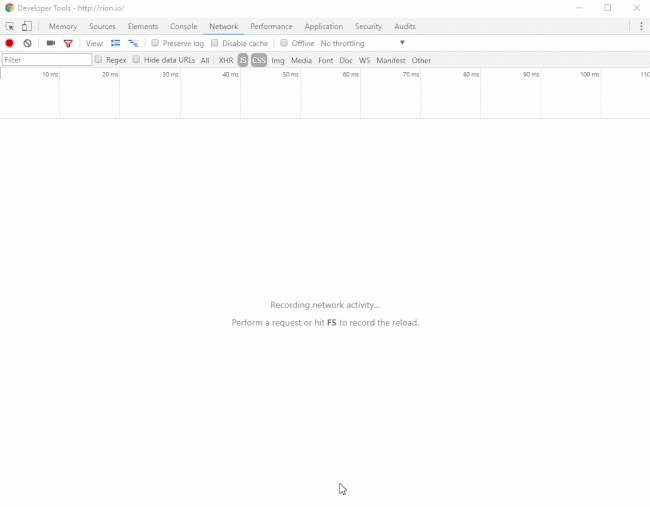Tick the Offline checkbox

284,43
